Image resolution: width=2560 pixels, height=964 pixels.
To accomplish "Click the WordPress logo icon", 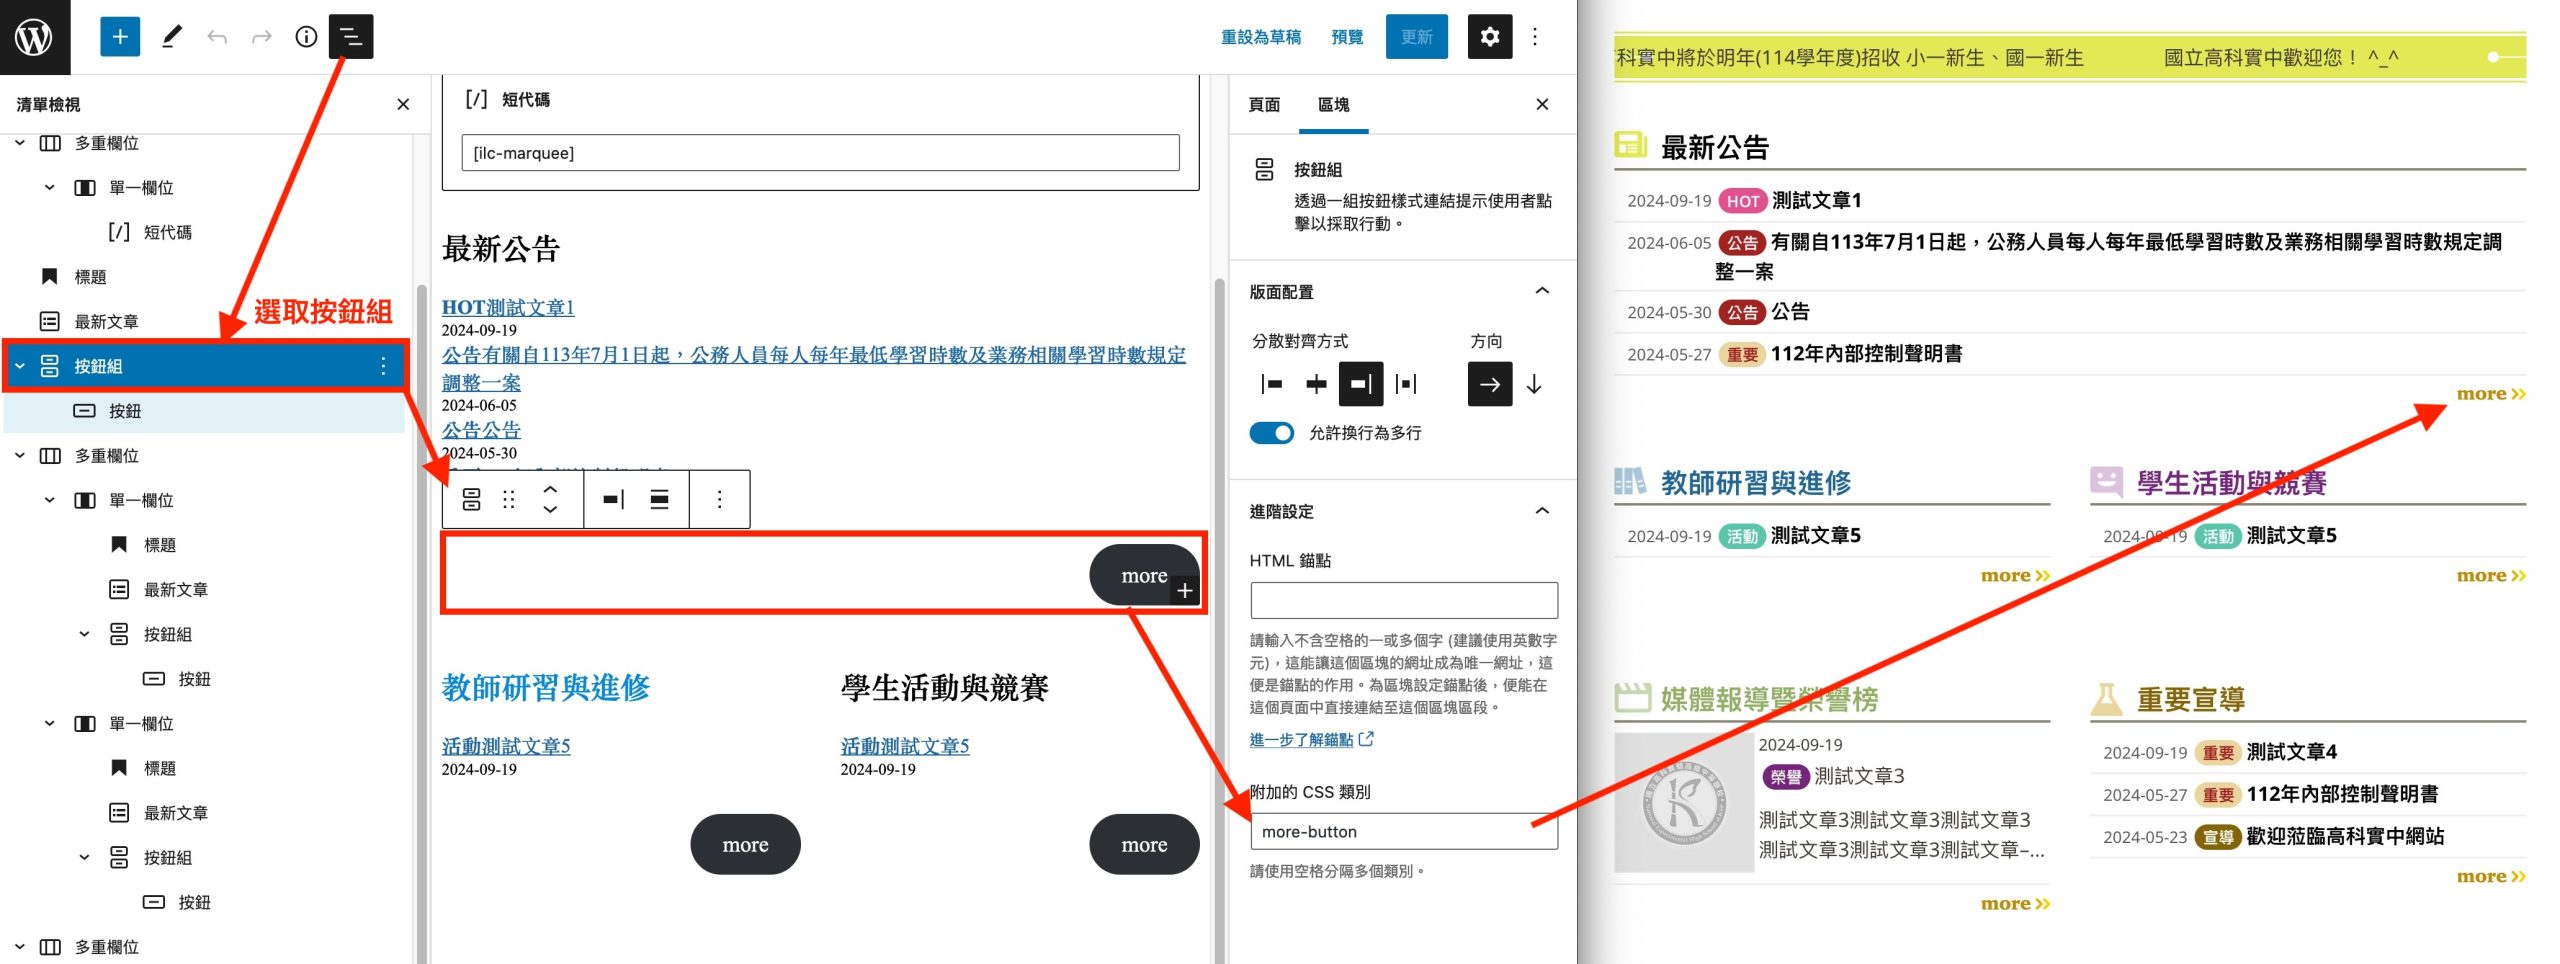I will pos(35,37).
